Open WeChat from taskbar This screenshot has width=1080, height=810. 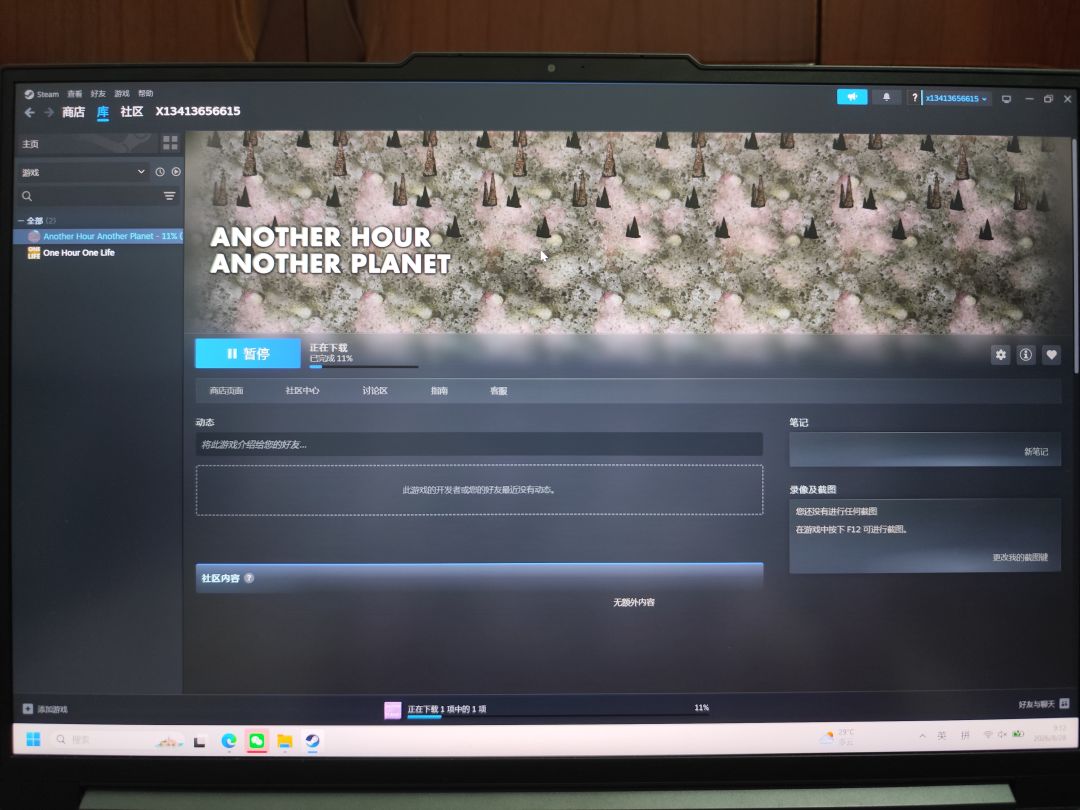(x=257, y=741)
